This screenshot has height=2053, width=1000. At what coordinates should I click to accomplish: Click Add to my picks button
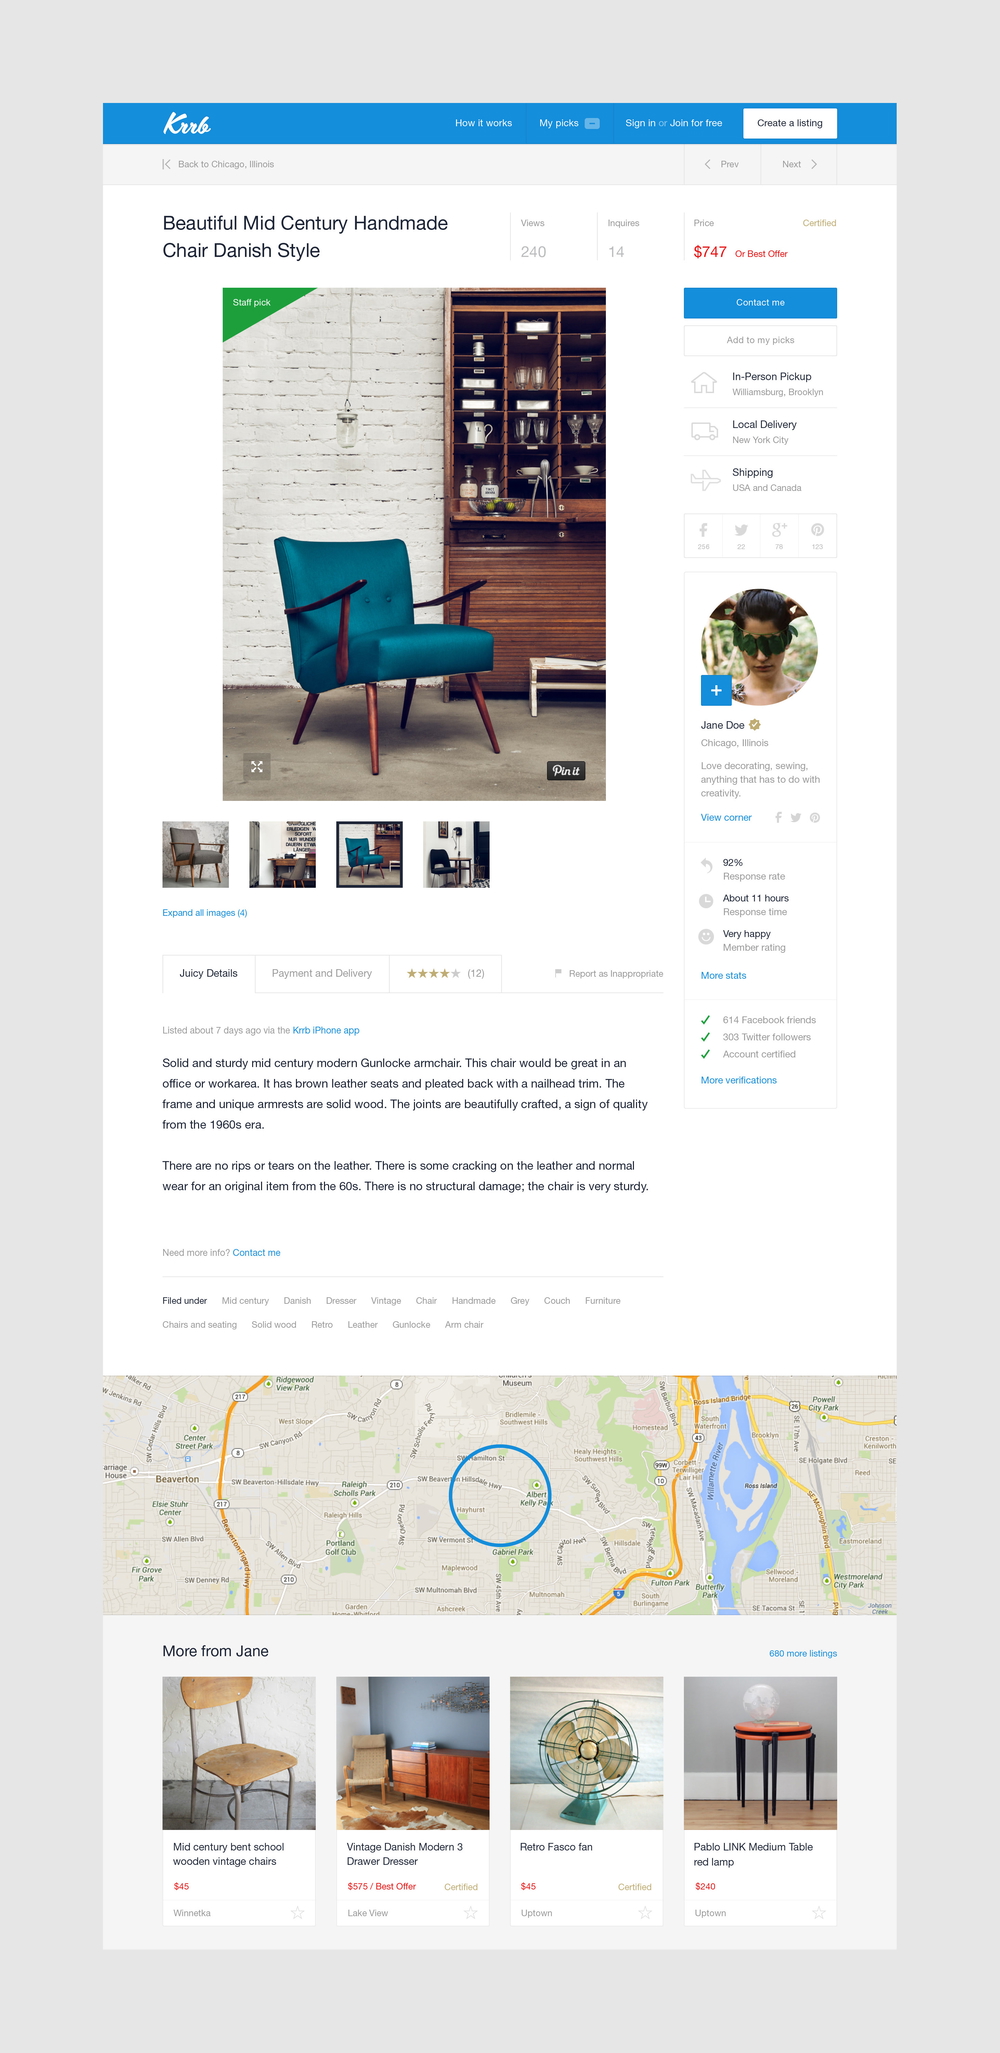760,340
